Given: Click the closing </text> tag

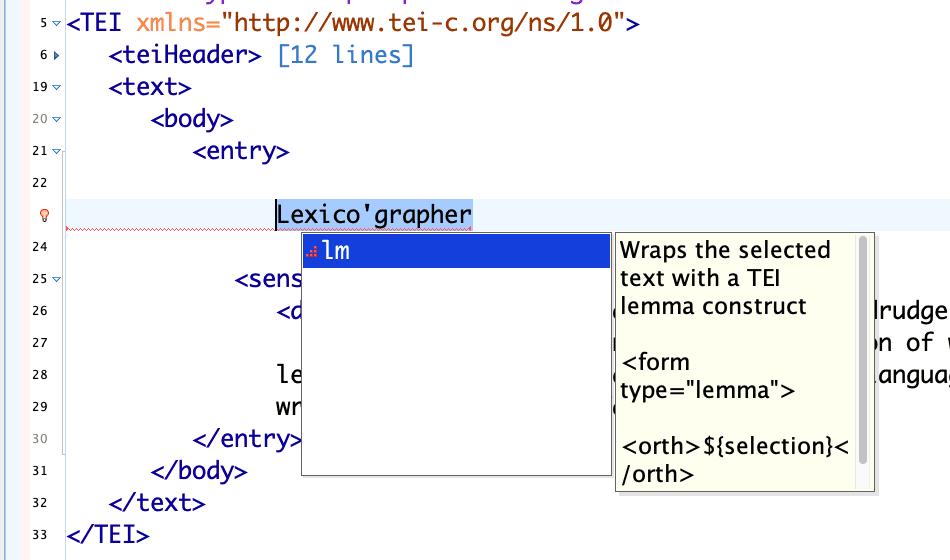Looking at the screenshot, I should click(156, 503).
